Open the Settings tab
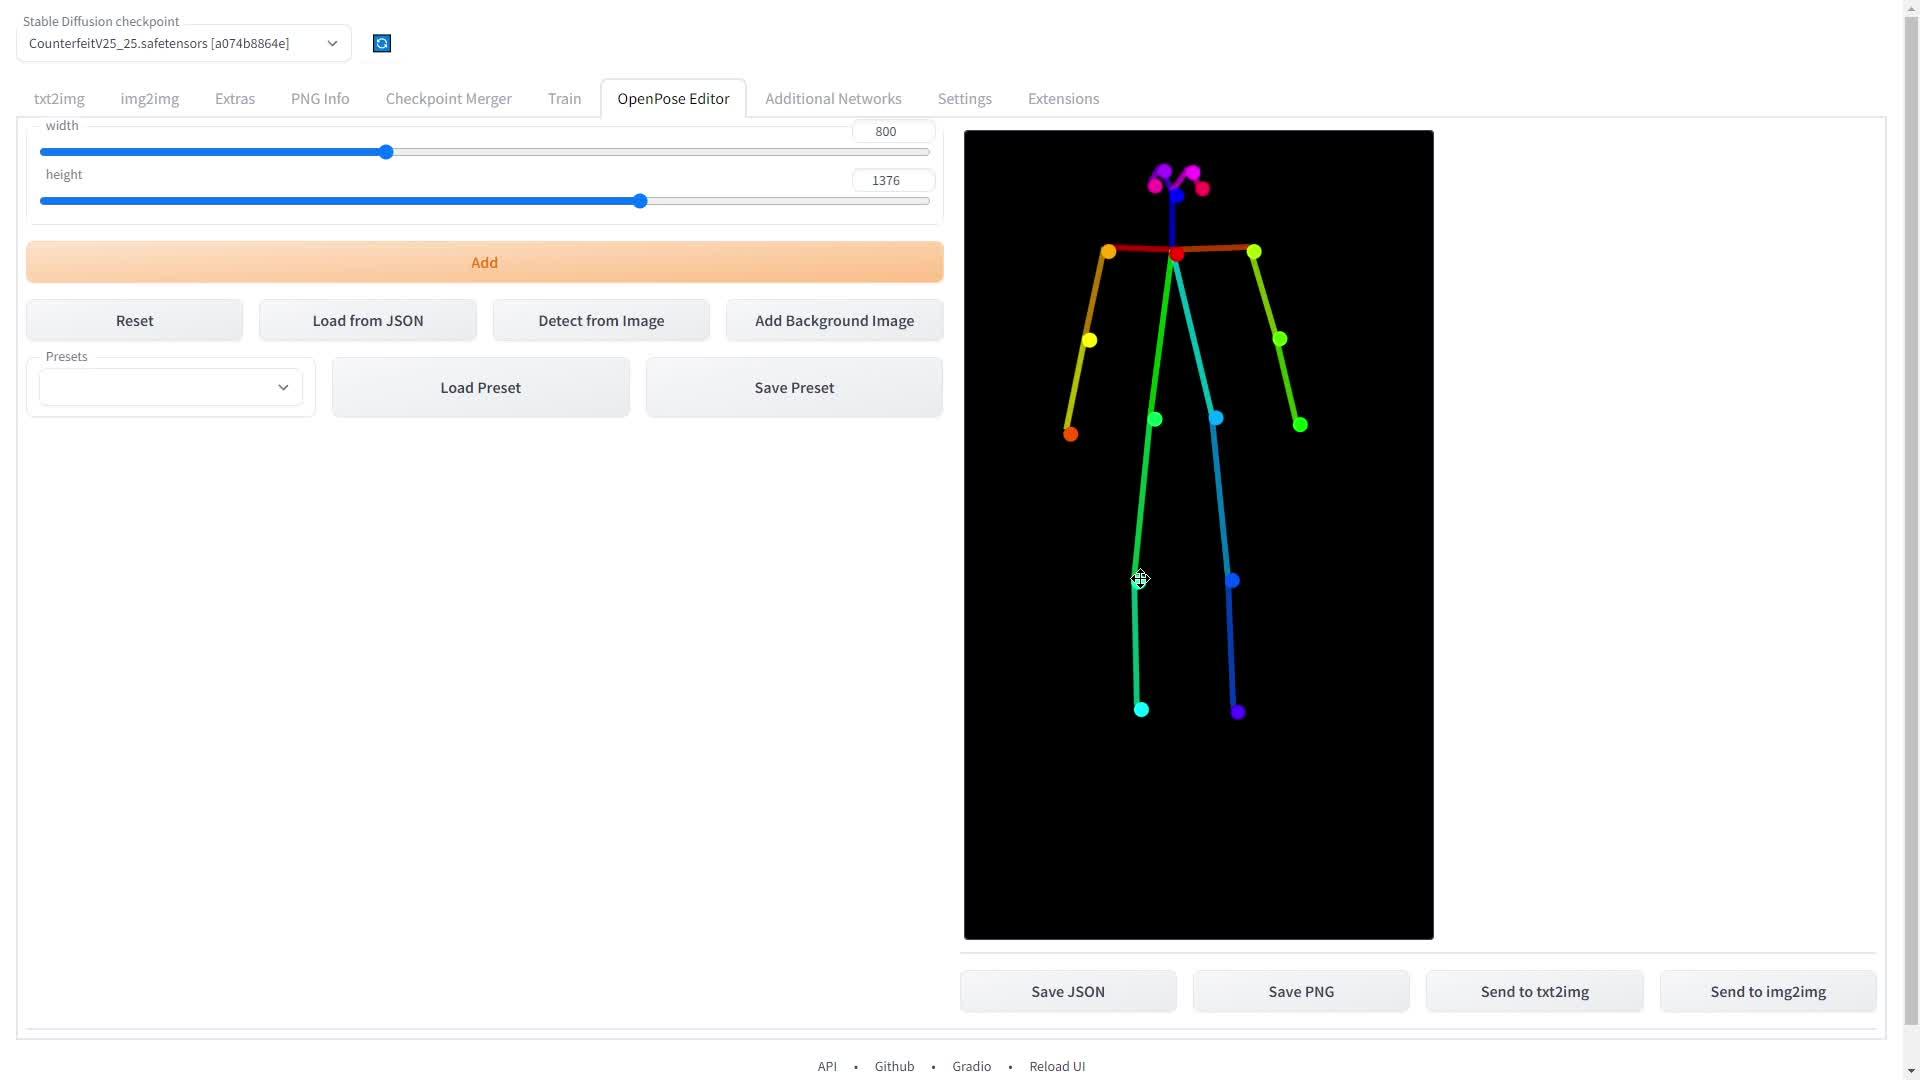The width and height of the screenshot is (1920, 1080). [x=964, y=98]
